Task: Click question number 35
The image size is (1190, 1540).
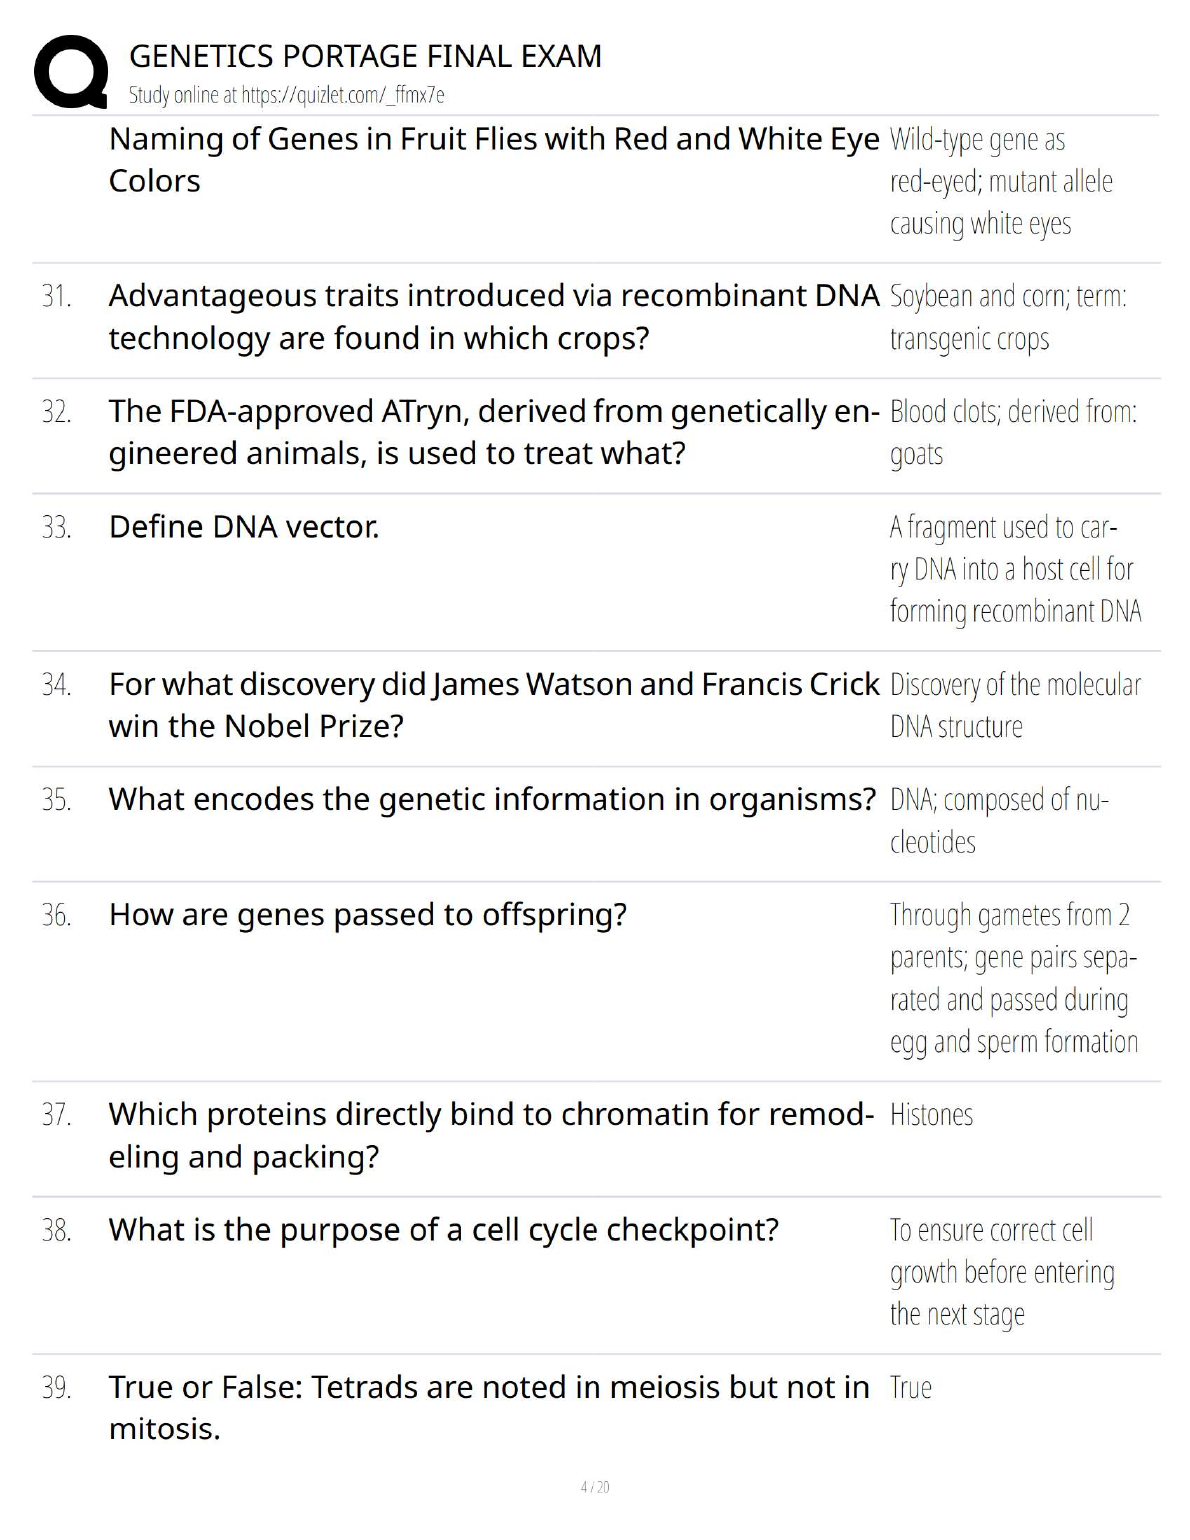Action: pos(56,800)
